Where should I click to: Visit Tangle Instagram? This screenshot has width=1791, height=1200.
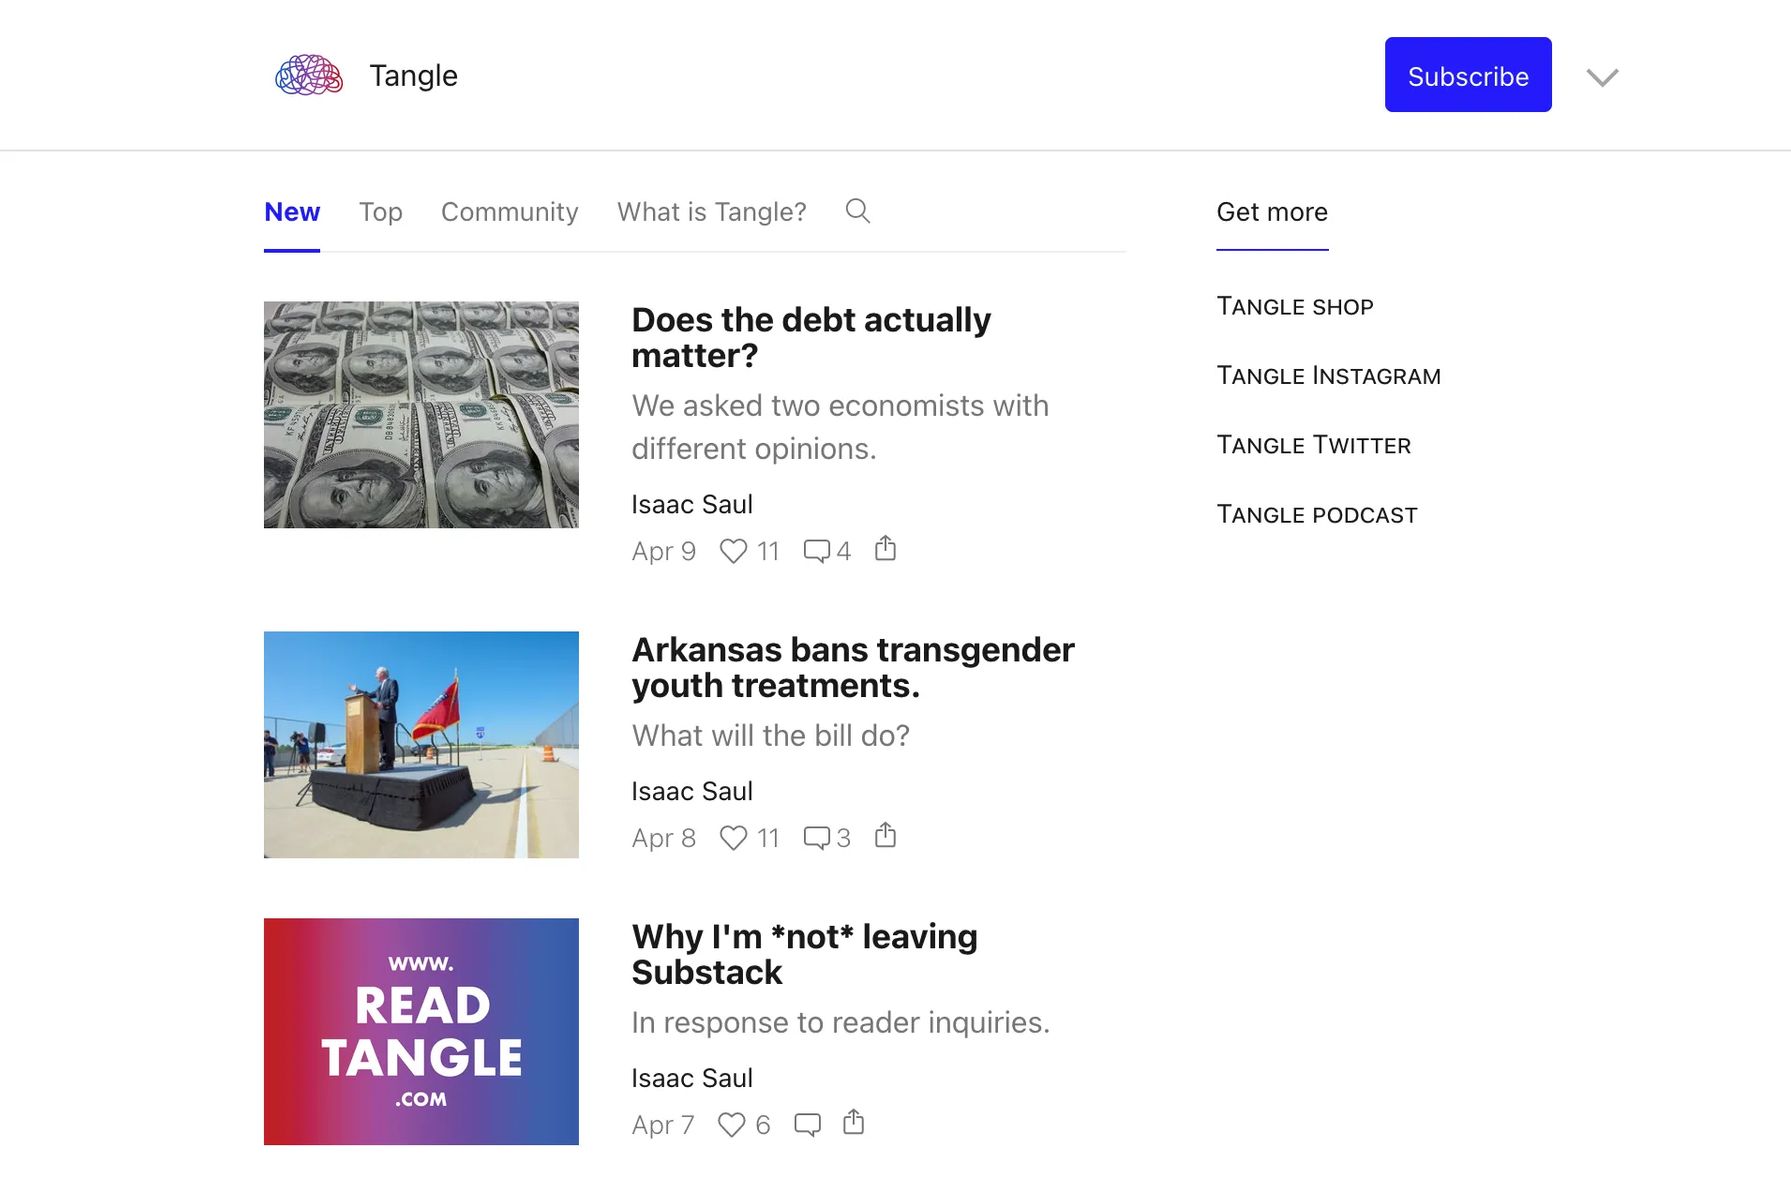[1328, 375]
